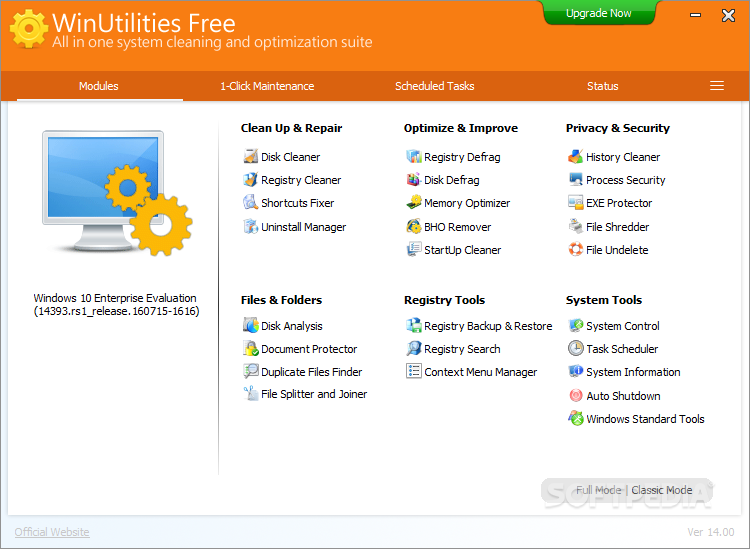Click the Uninstall Manager icon
This screenshot has width=750, height=549.
coord(251,226)
